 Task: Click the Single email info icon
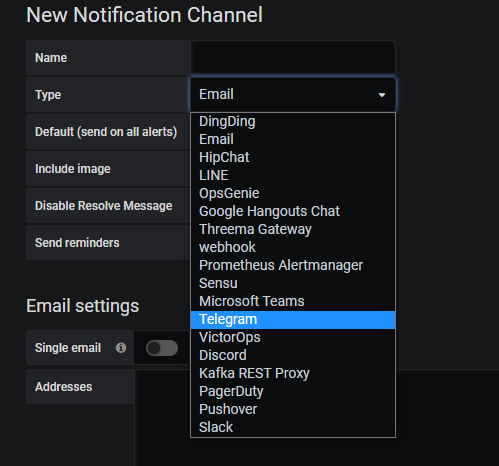click(x=121, y=348)
